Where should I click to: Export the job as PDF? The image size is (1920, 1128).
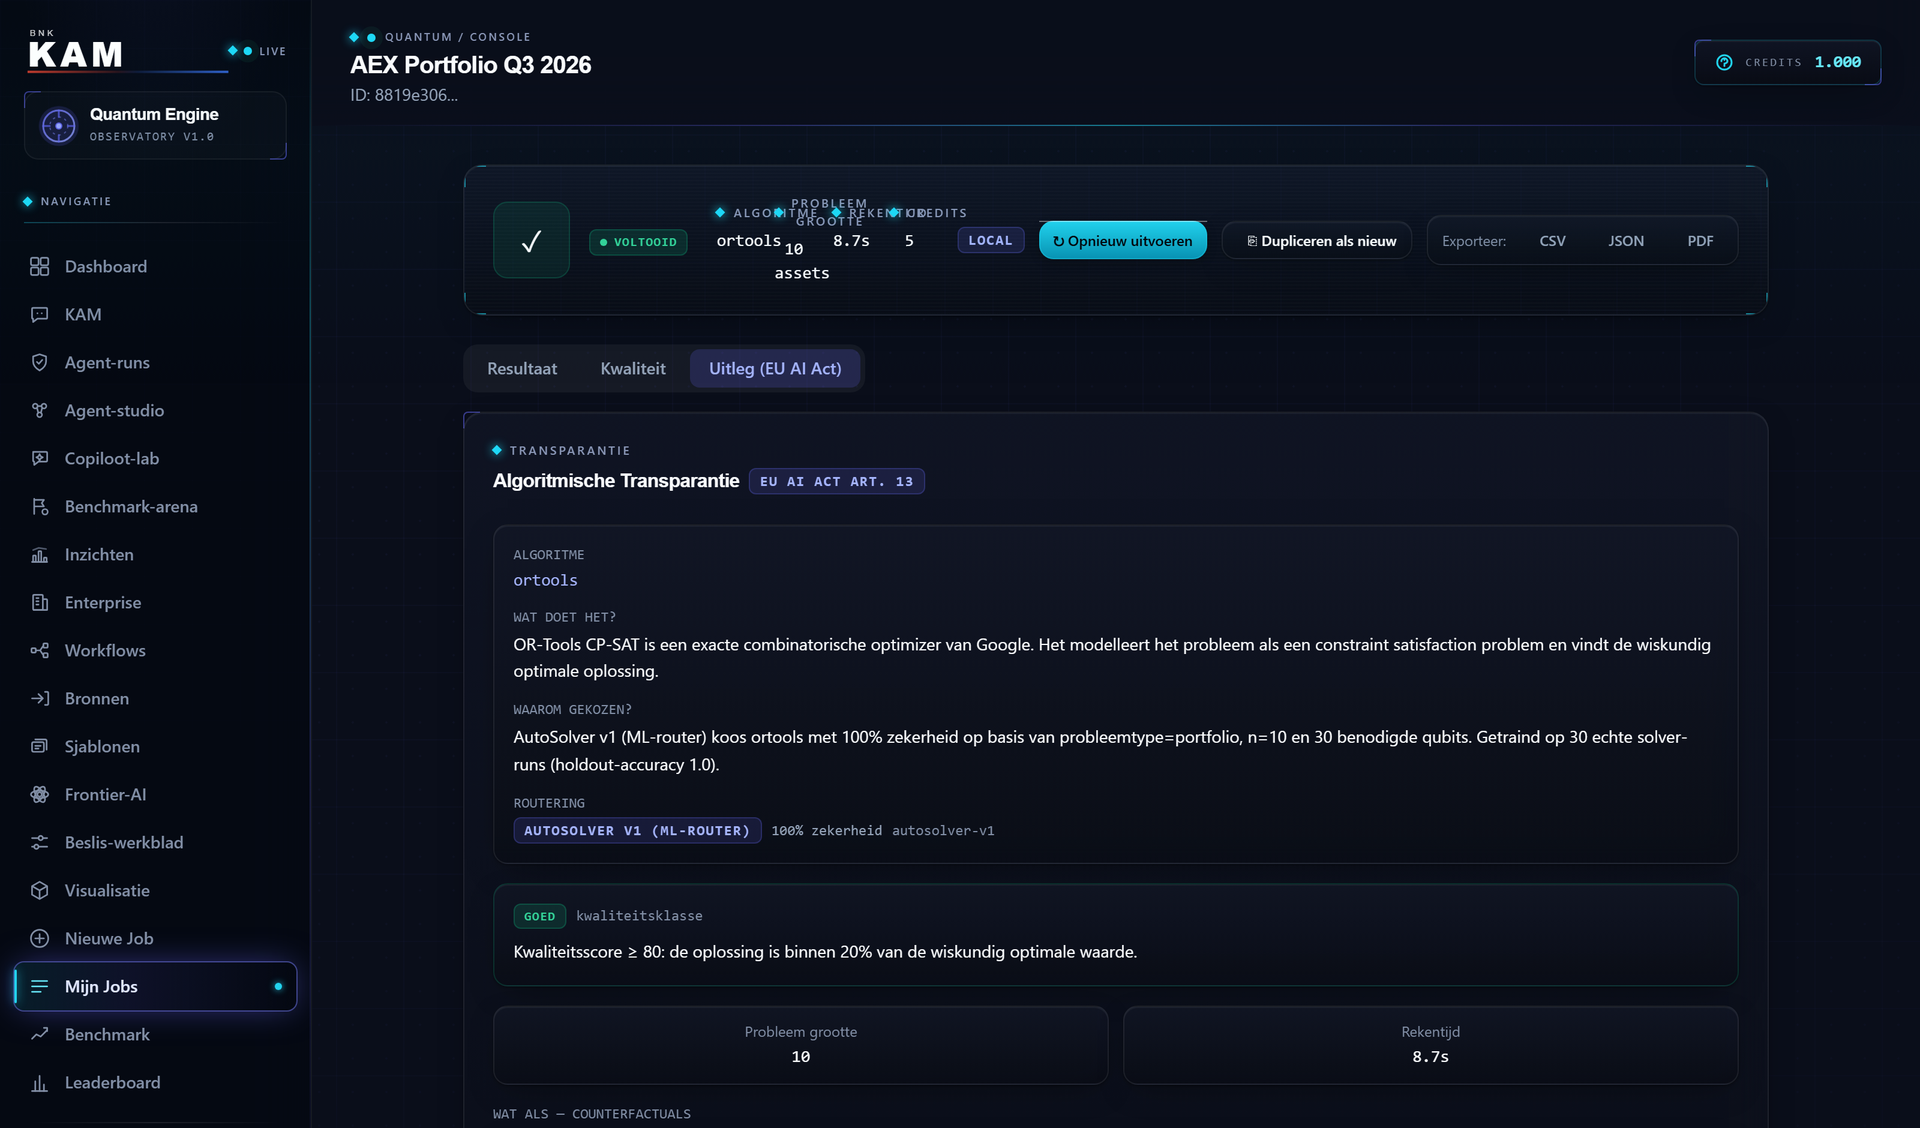click(1700, 241)
